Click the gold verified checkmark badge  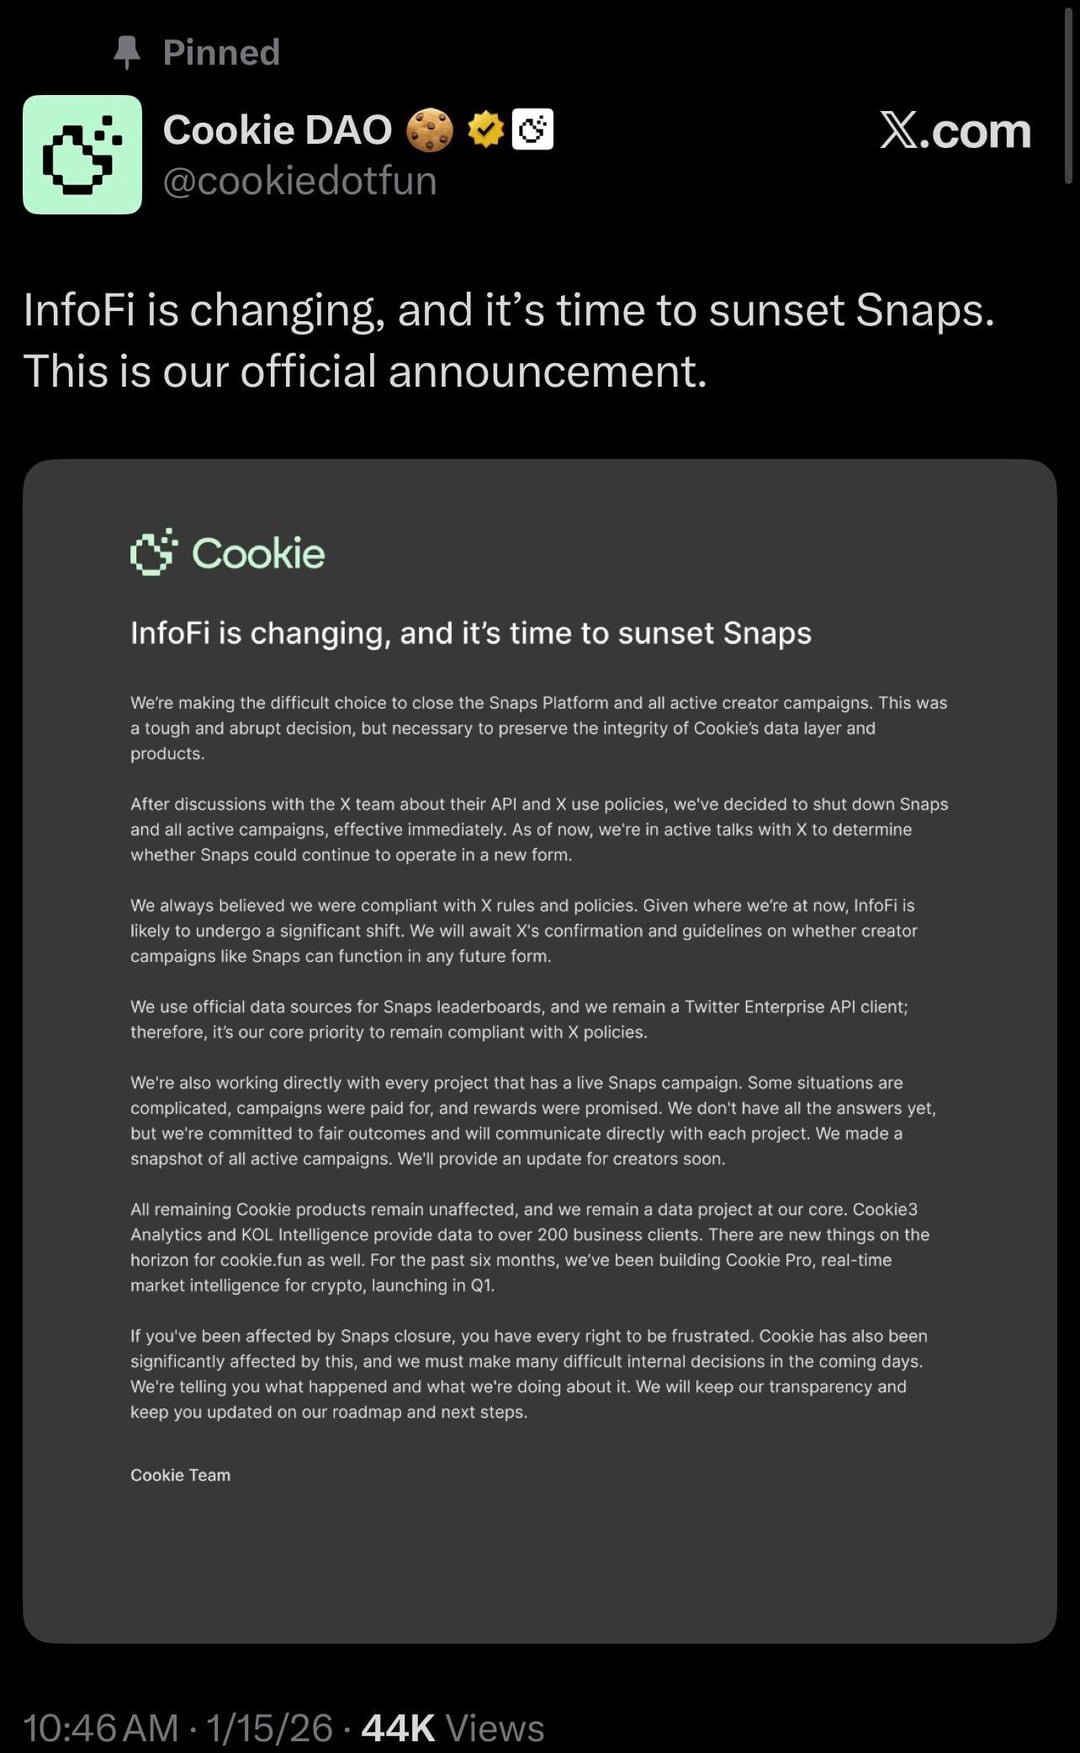(x=486, y=130)
